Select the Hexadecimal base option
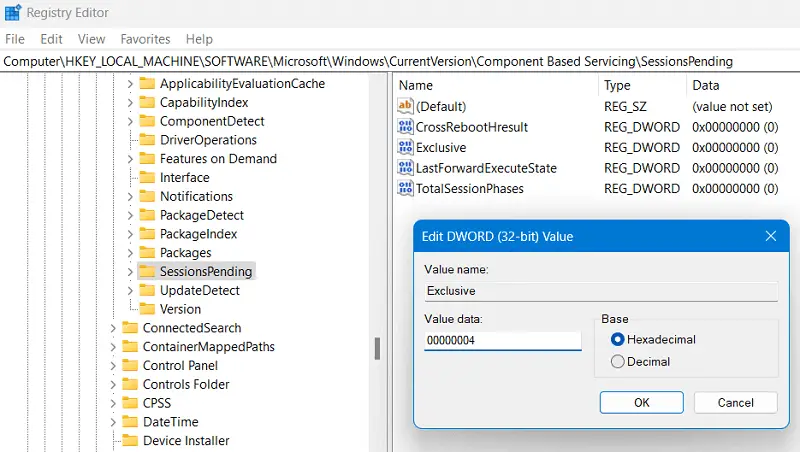 pos(617,340)
